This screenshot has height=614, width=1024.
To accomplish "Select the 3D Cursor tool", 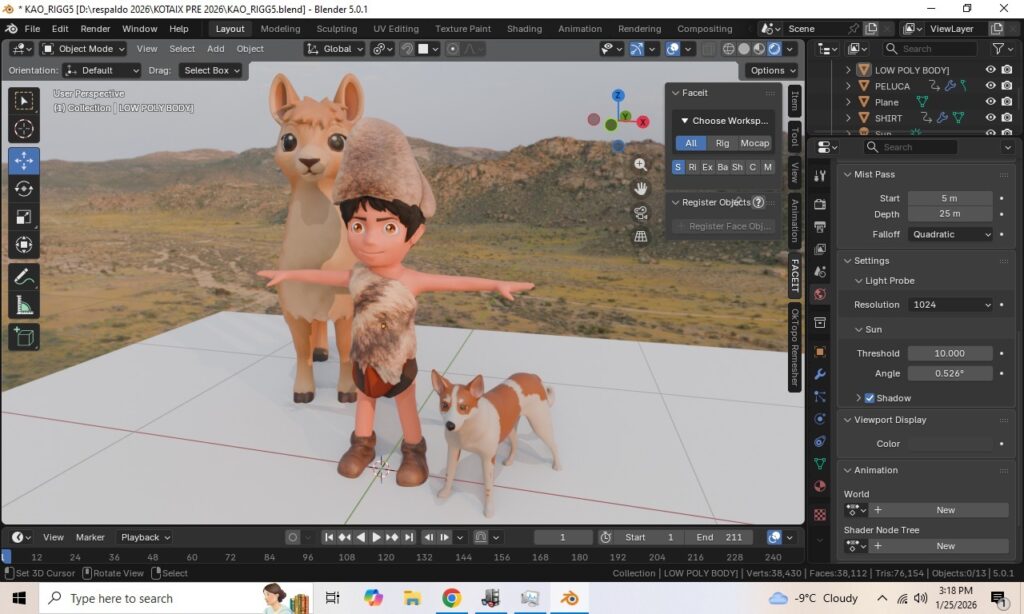I will [24, 129].
